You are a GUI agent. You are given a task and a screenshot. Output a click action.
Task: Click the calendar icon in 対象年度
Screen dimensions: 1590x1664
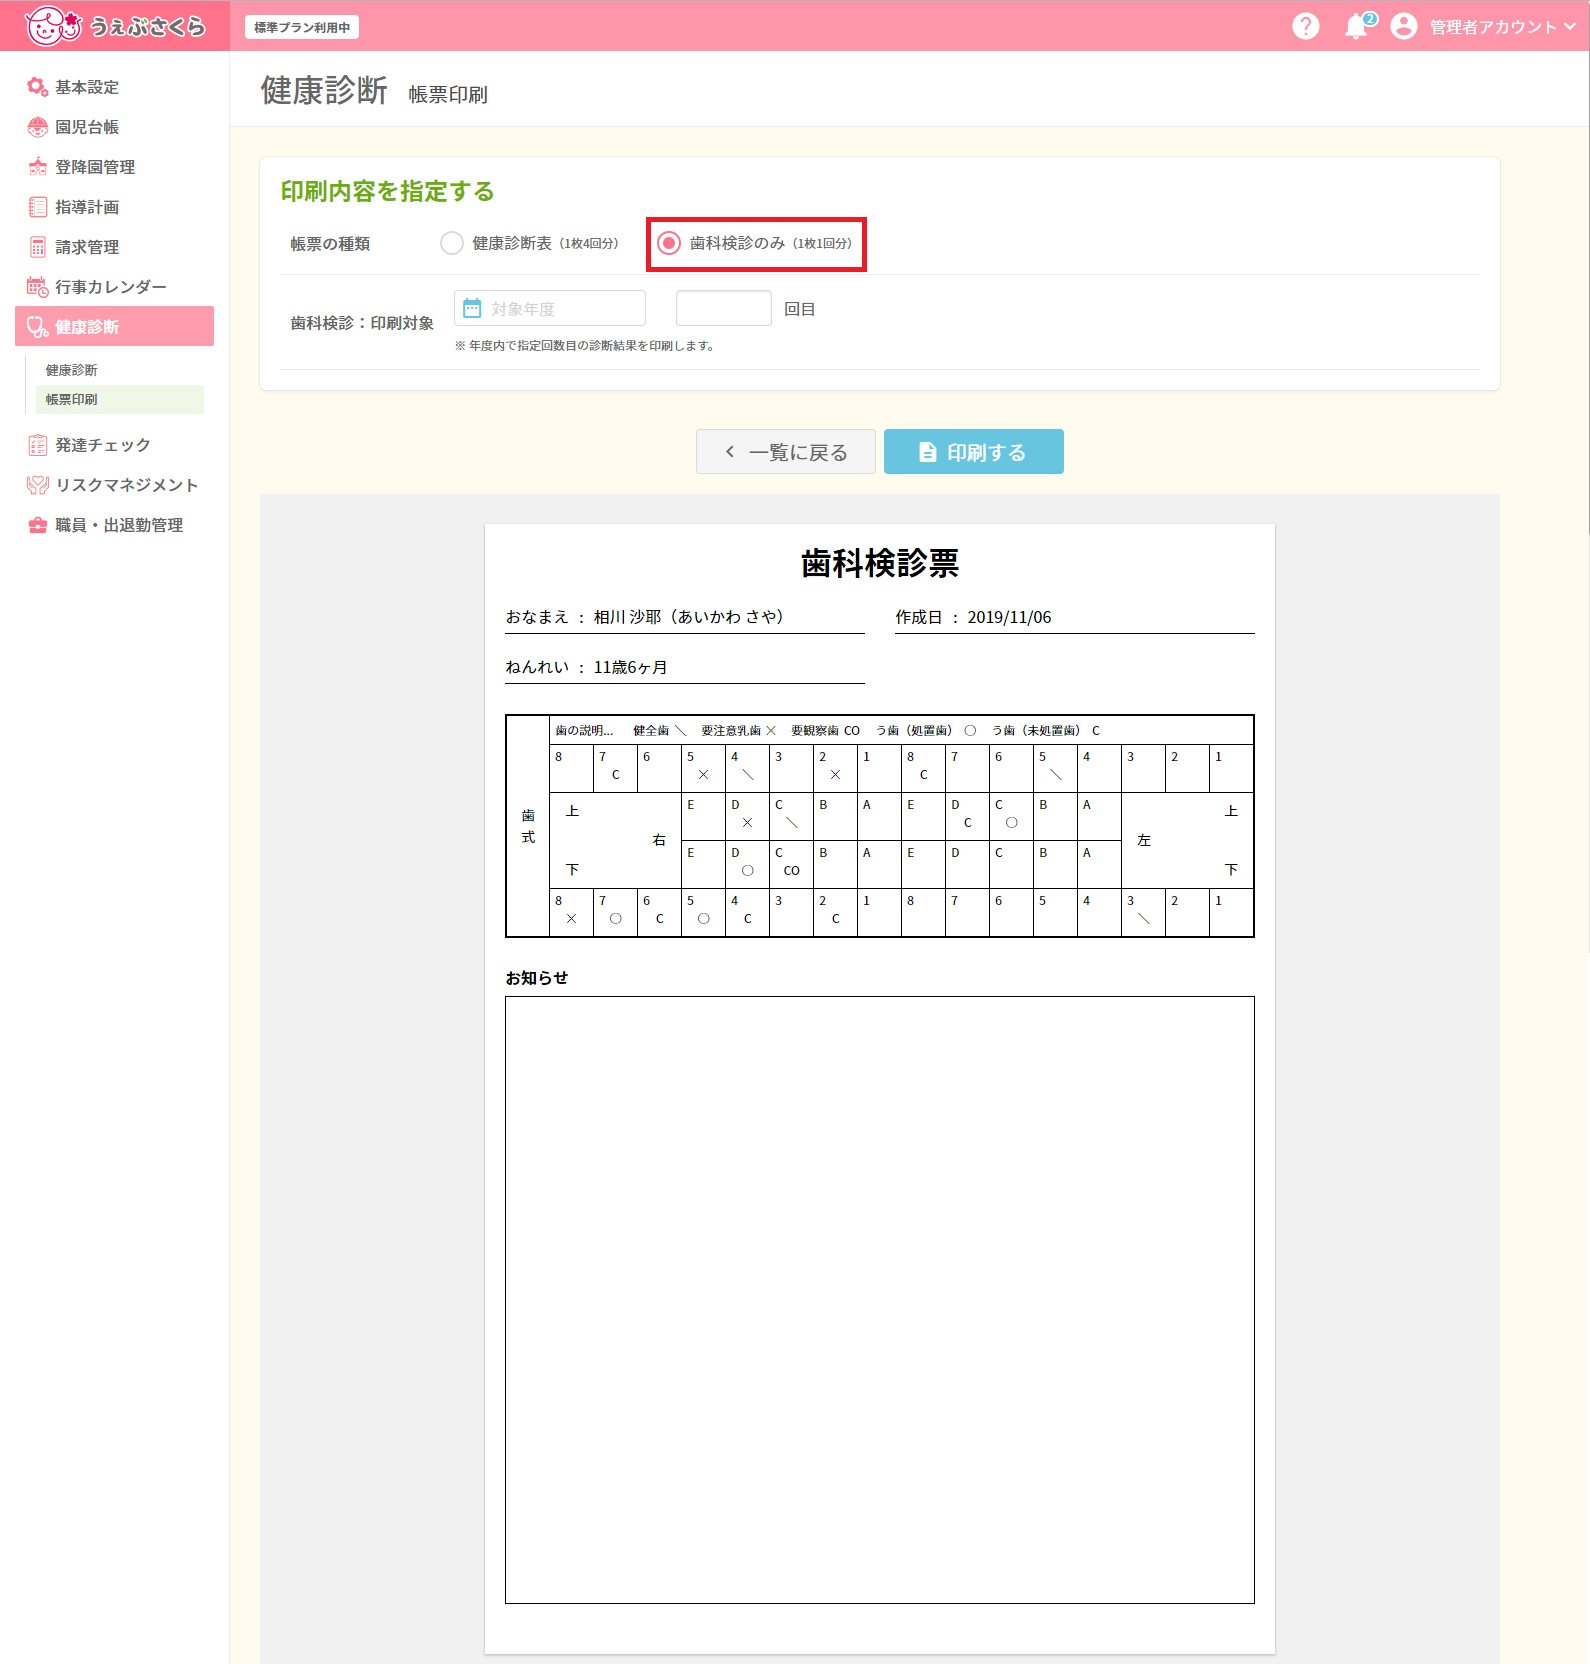[x=473, y=308]
